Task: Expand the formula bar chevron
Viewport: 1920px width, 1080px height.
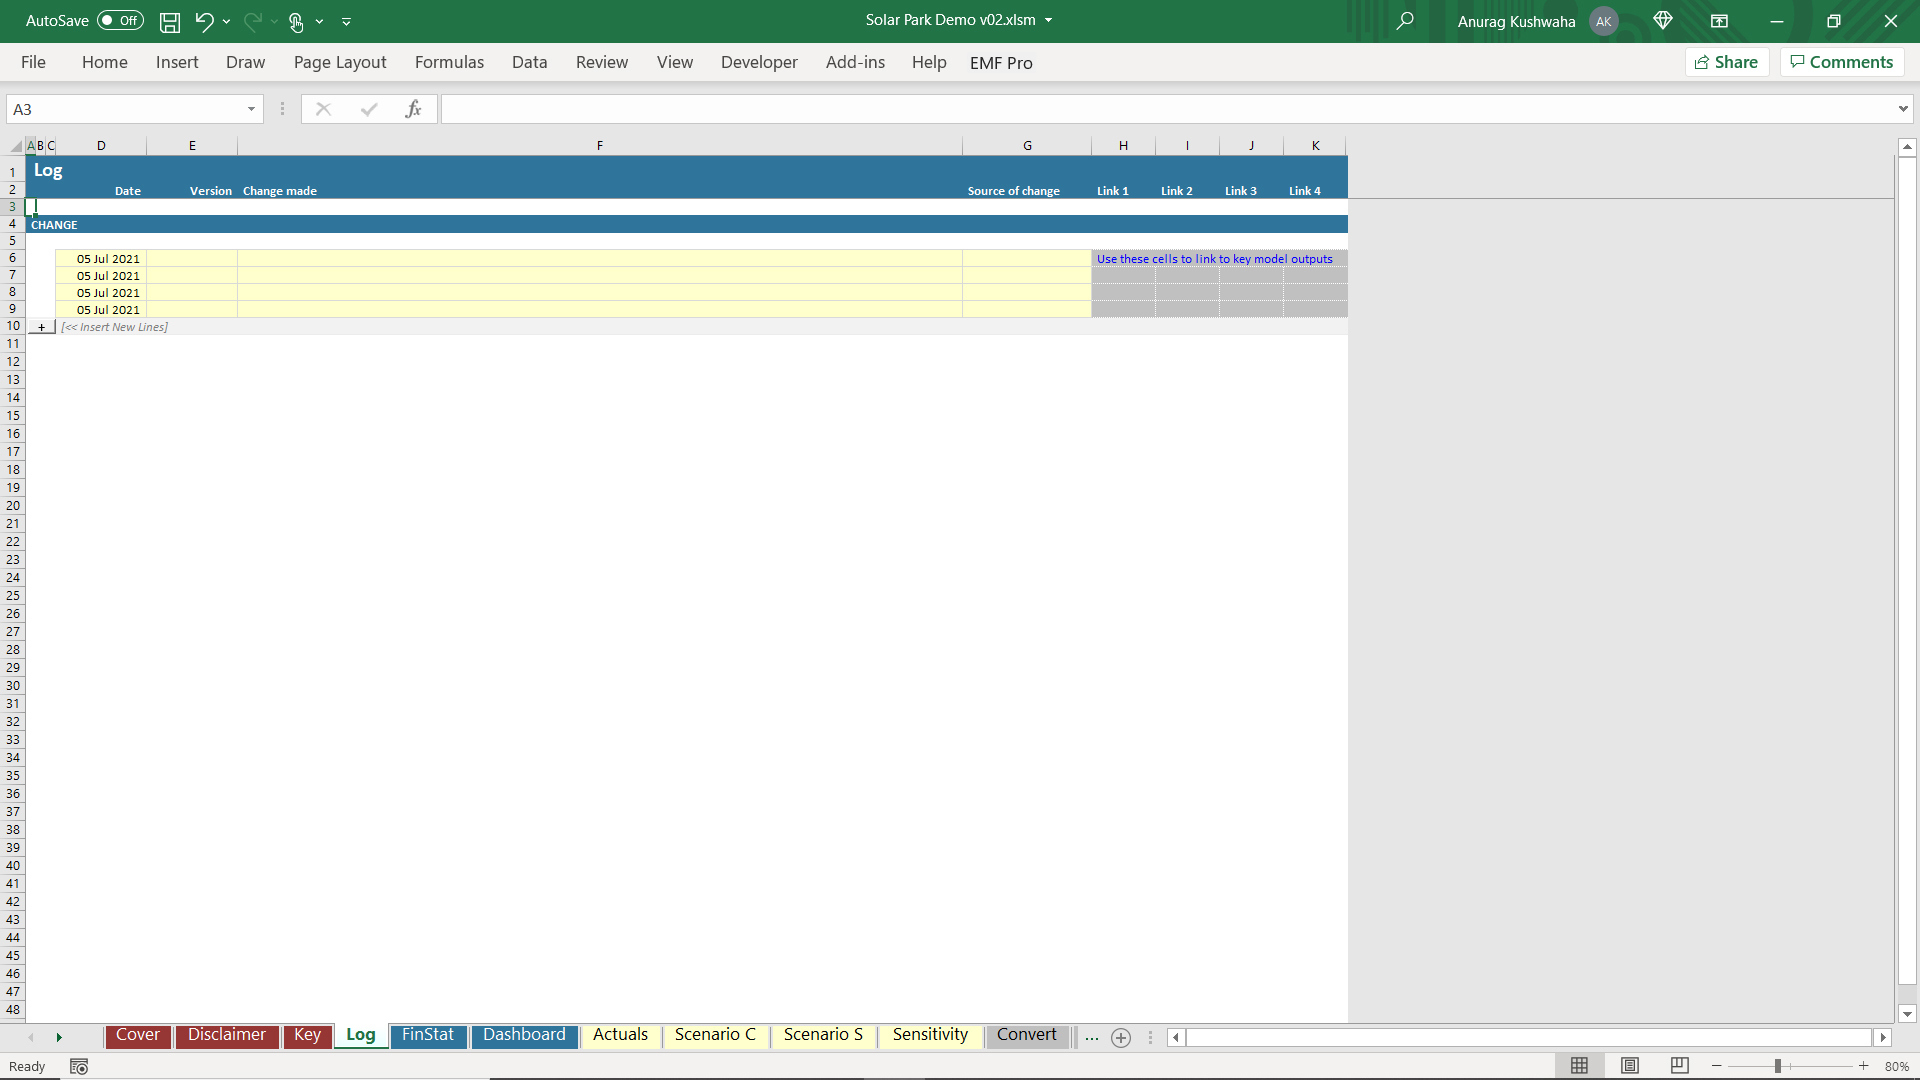Action: click(x=1903, y=109)
